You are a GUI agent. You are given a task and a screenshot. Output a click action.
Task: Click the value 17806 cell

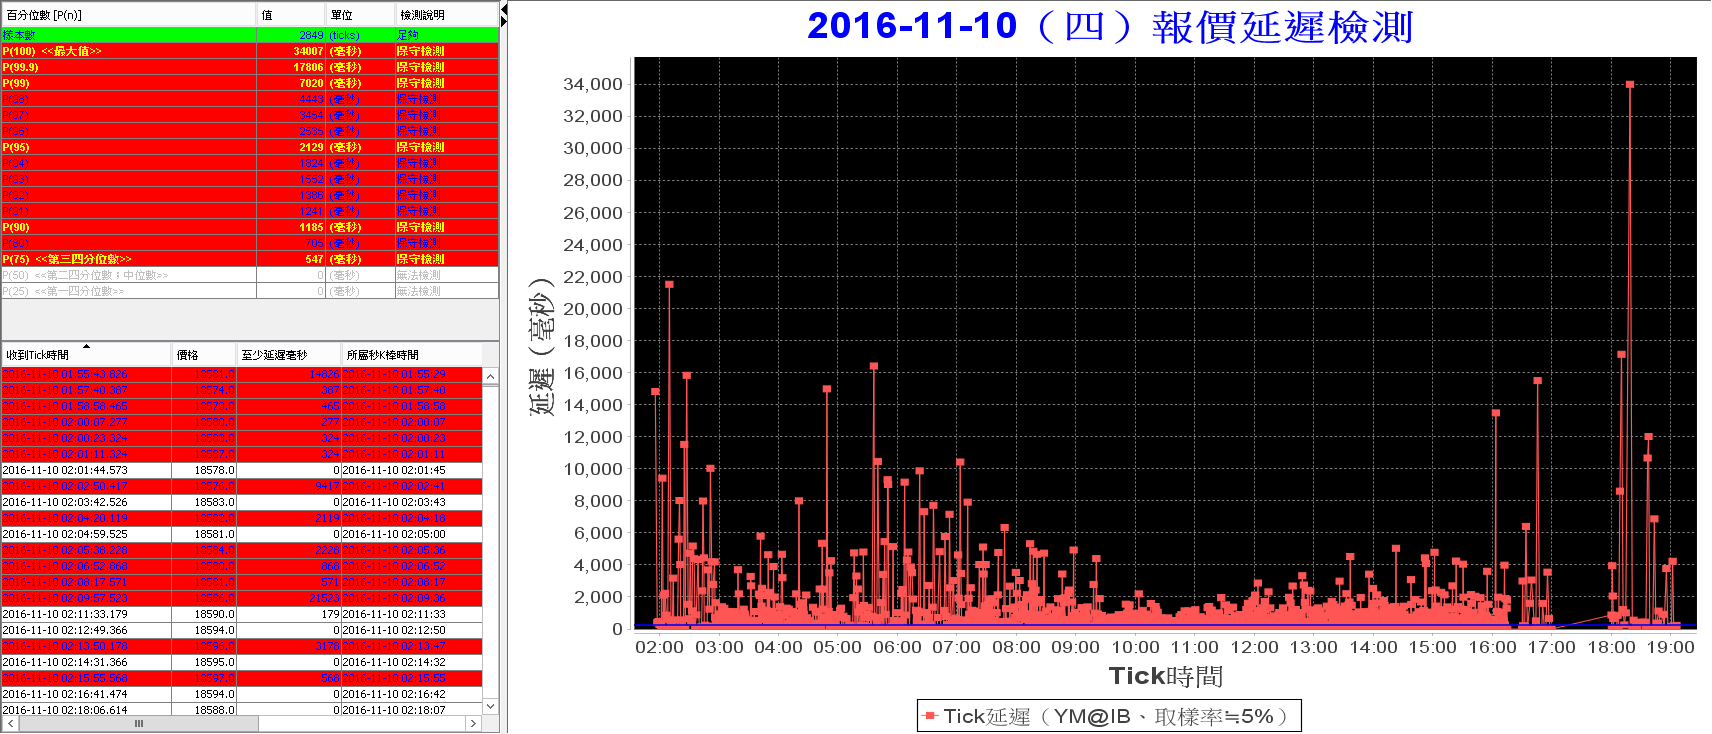pyautogui.click(x=292, y=67)
